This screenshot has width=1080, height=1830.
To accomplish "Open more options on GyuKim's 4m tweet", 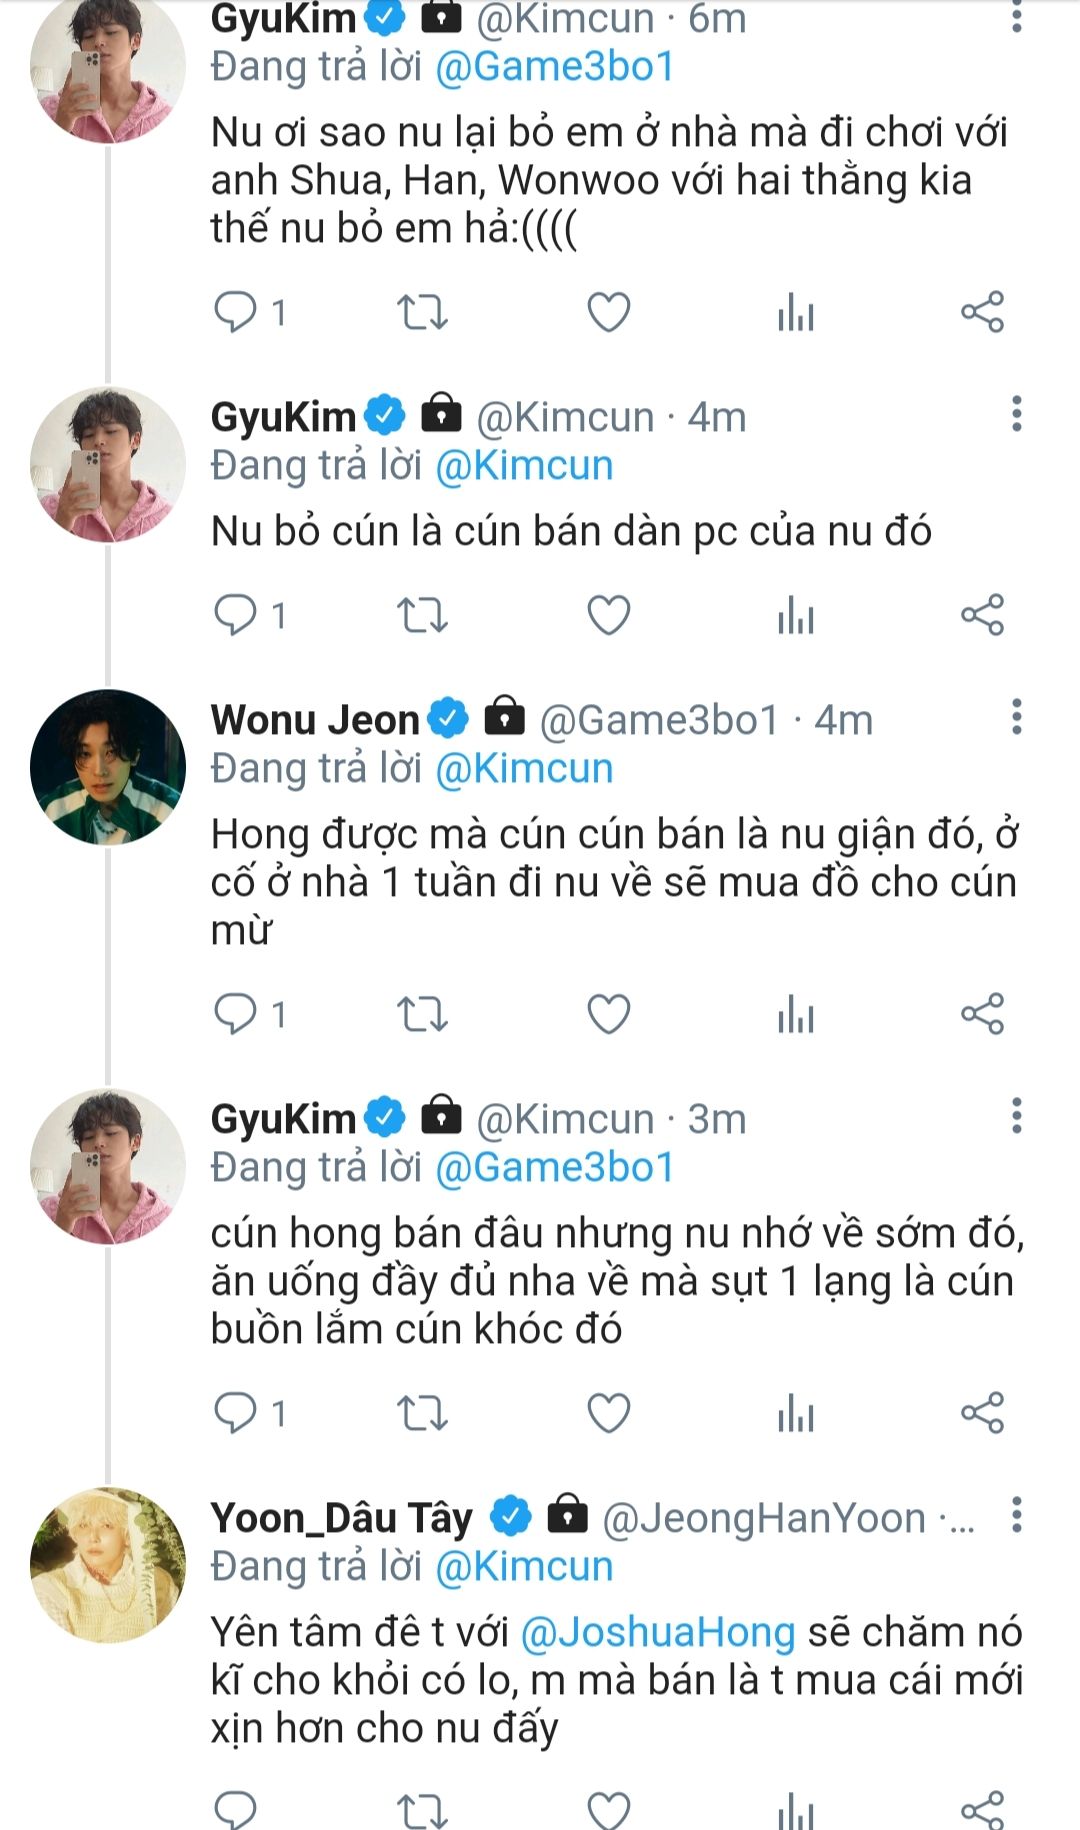I will pos(1016,414).
